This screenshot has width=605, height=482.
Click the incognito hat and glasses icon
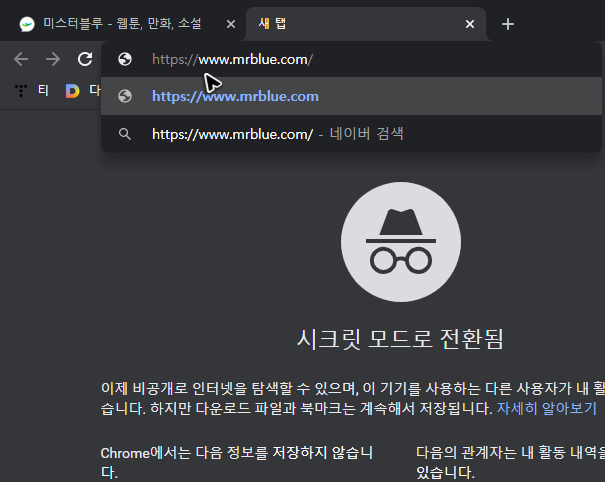click(401, 242)
